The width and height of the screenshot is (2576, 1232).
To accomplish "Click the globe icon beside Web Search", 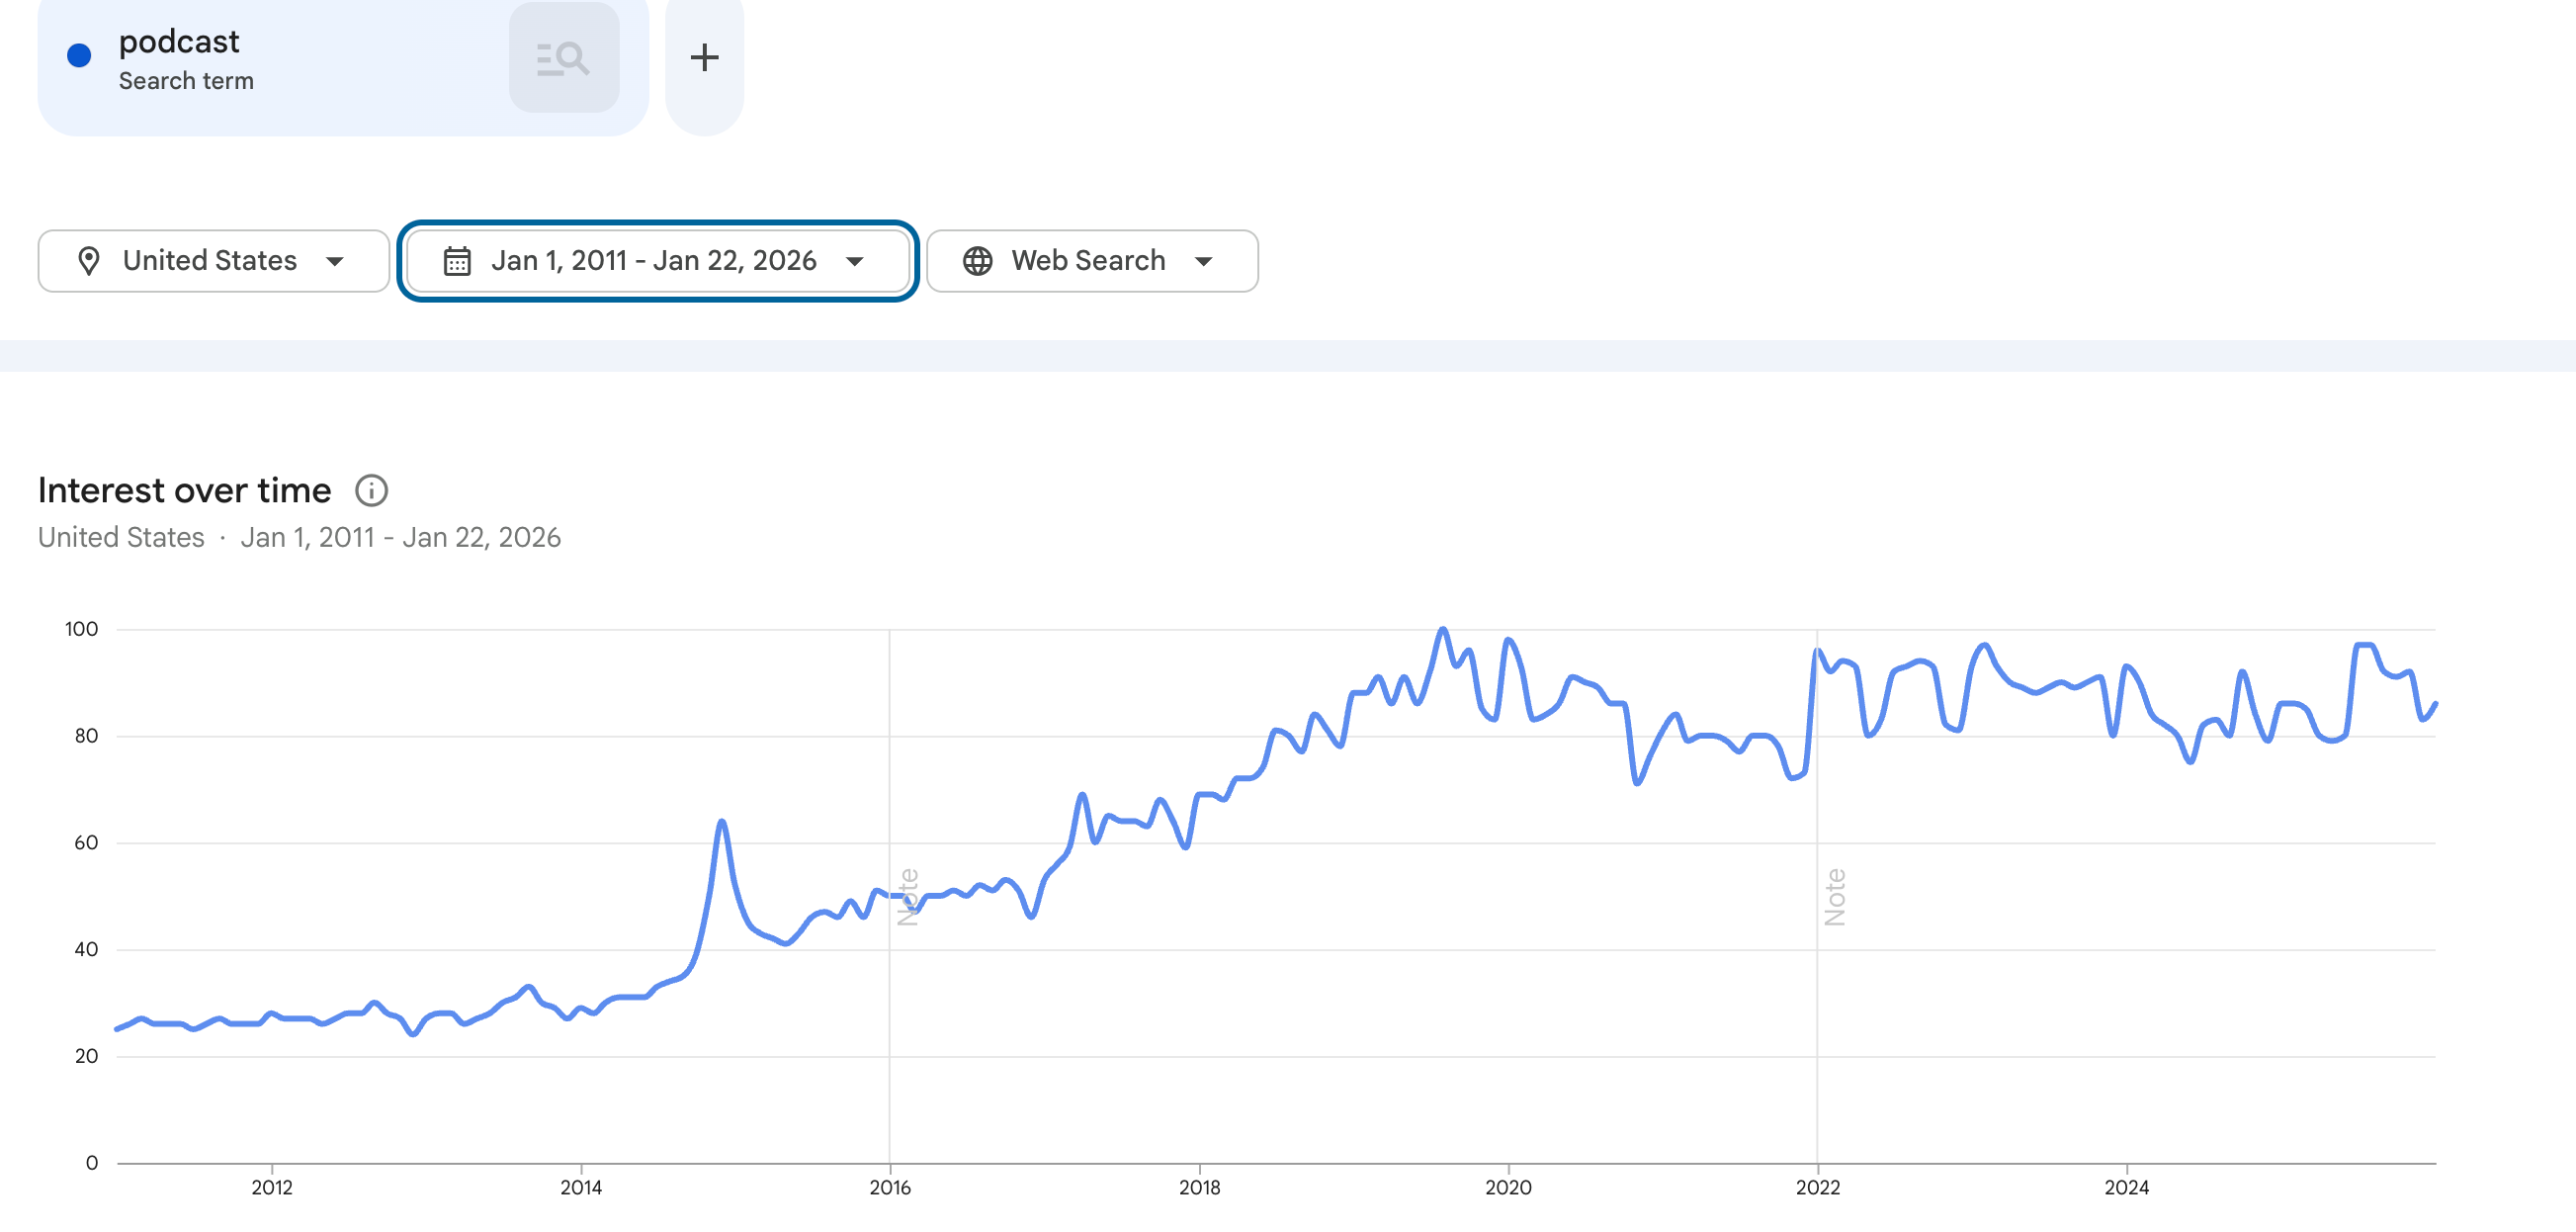I will tap(977, 261).
